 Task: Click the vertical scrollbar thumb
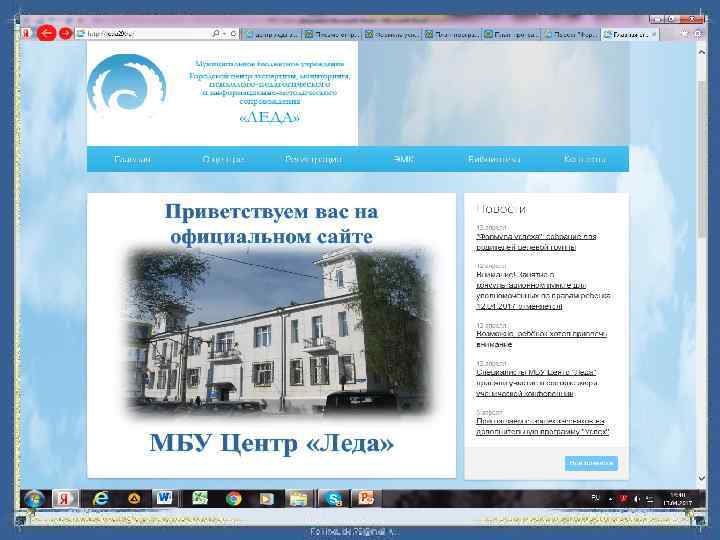tap(701, 158)
